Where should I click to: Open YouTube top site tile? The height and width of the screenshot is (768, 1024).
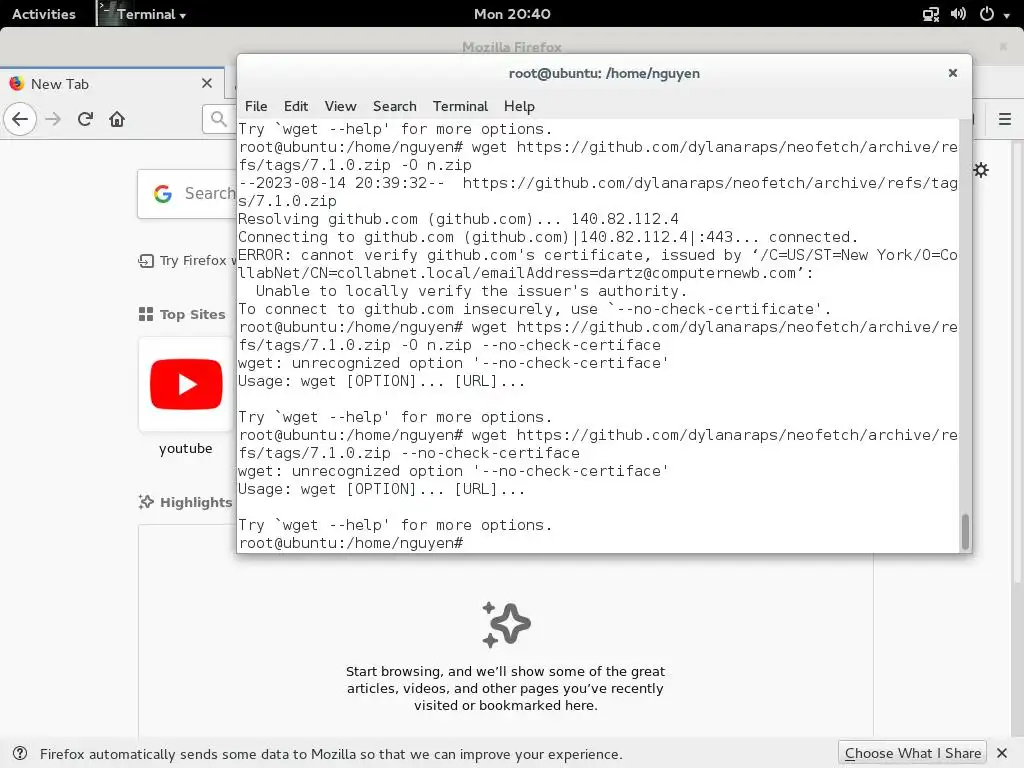[185, 384]
